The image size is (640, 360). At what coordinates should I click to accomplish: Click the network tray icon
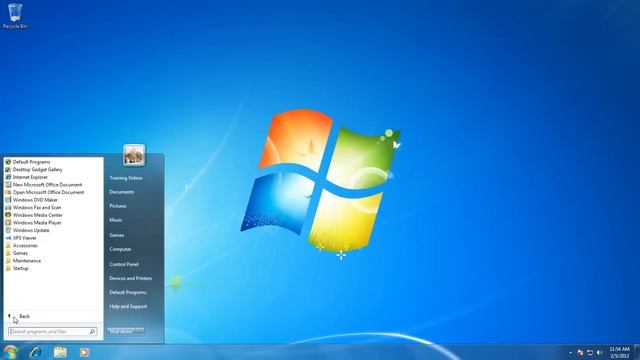[x=590, y=353]
